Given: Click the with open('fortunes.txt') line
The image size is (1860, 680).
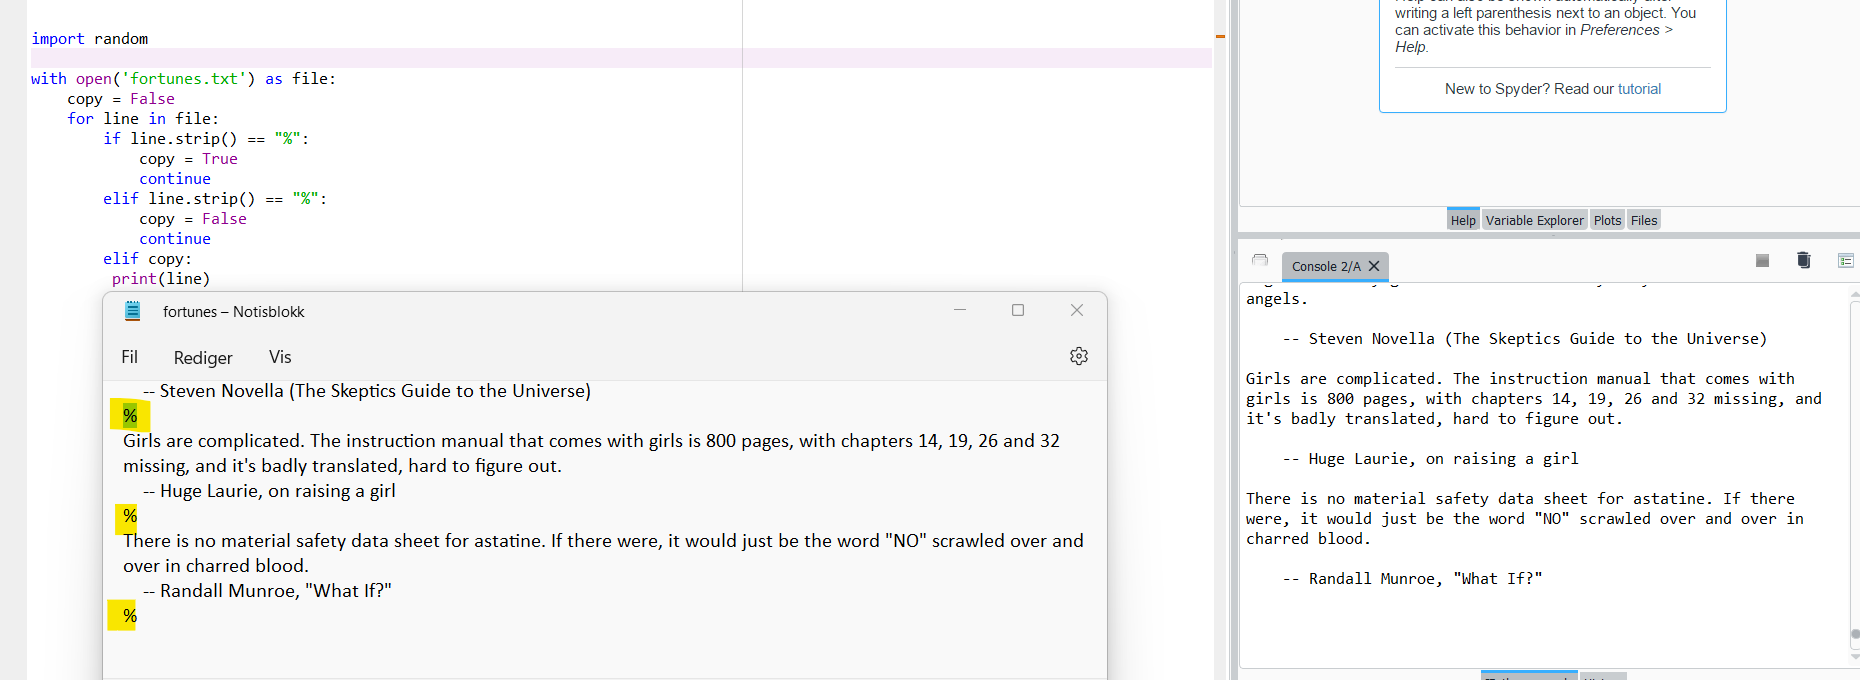Looking at the screenshot, I should point(183,79).
